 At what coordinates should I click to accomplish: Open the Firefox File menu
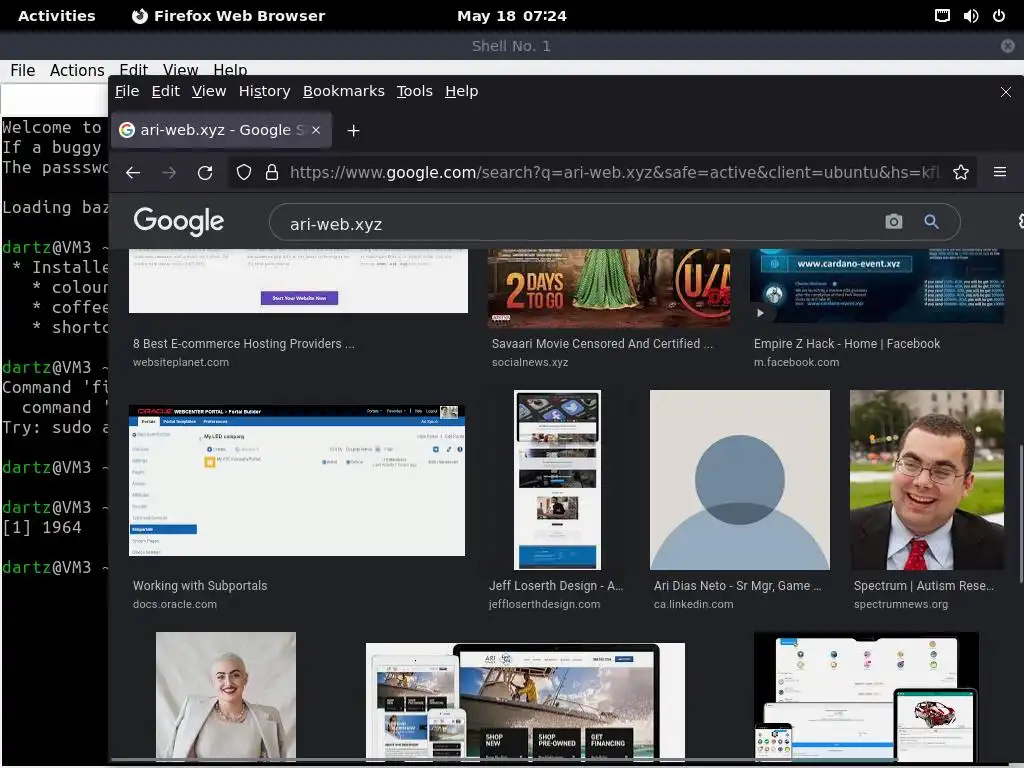click(127, 91)
